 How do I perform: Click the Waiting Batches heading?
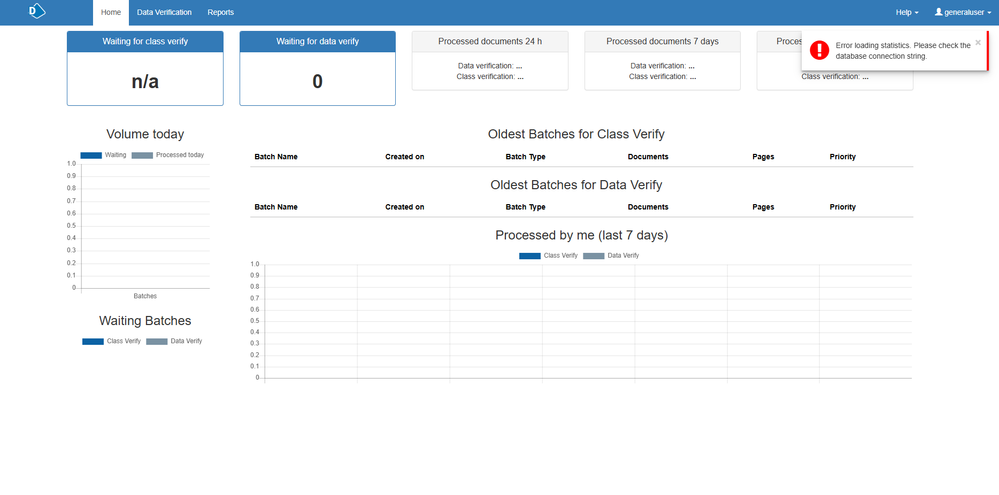pyautogui.click(x=145, y=321)
